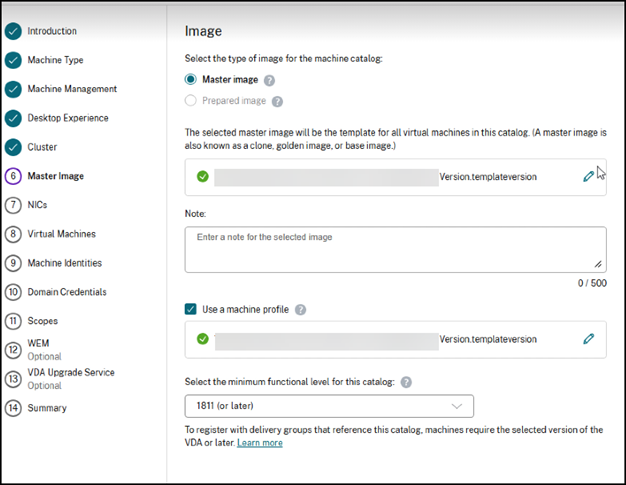Click help icon next to minimum functional level
This screenshot has width=626, height=485.
tap(406, 382)
